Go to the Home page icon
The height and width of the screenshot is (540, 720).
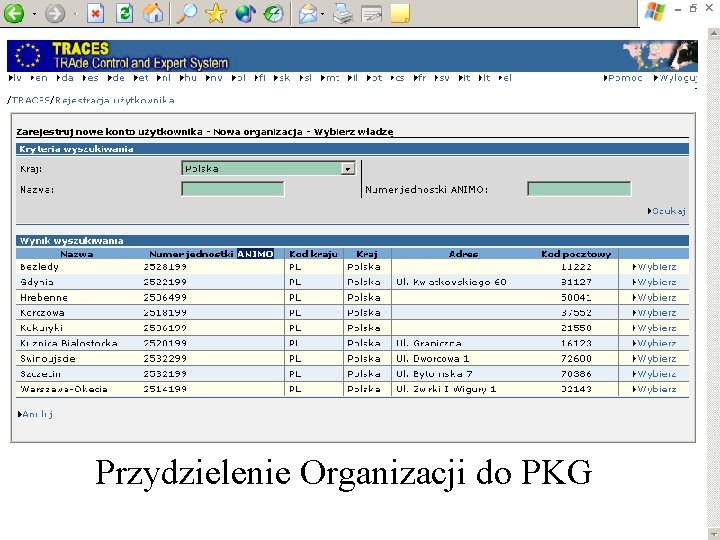tap(153, 13)
